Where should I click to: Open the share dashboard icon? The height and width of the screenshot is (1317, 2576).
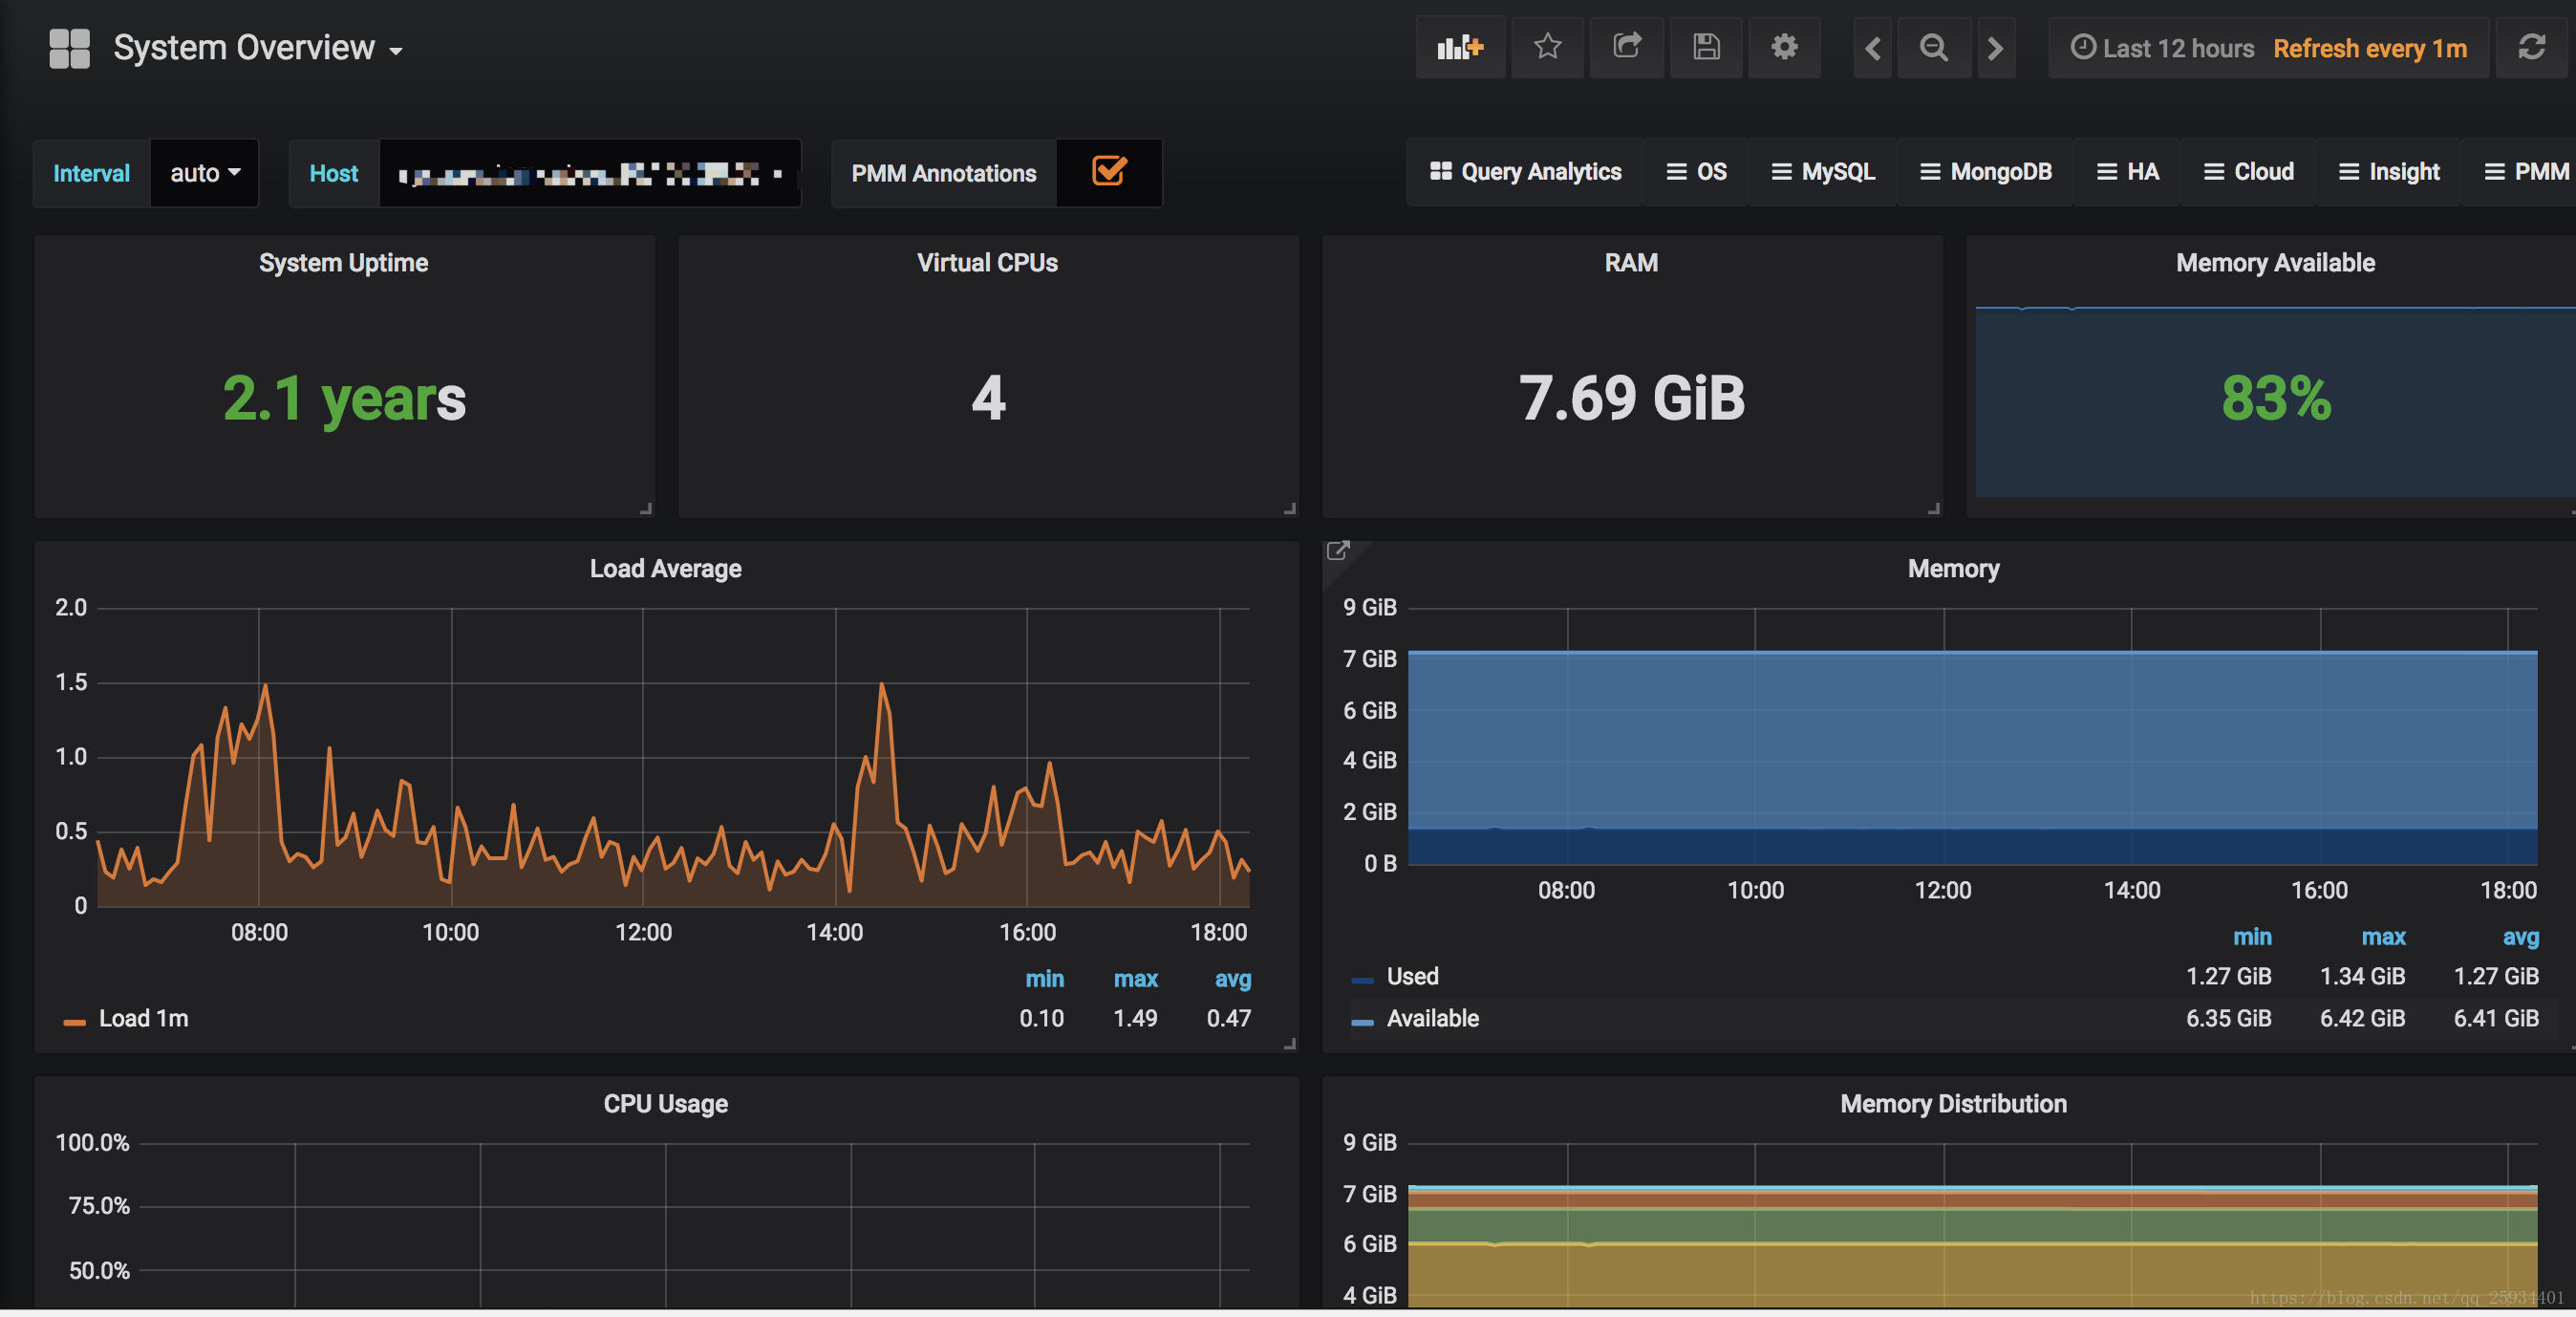[x=1627, y=47]
